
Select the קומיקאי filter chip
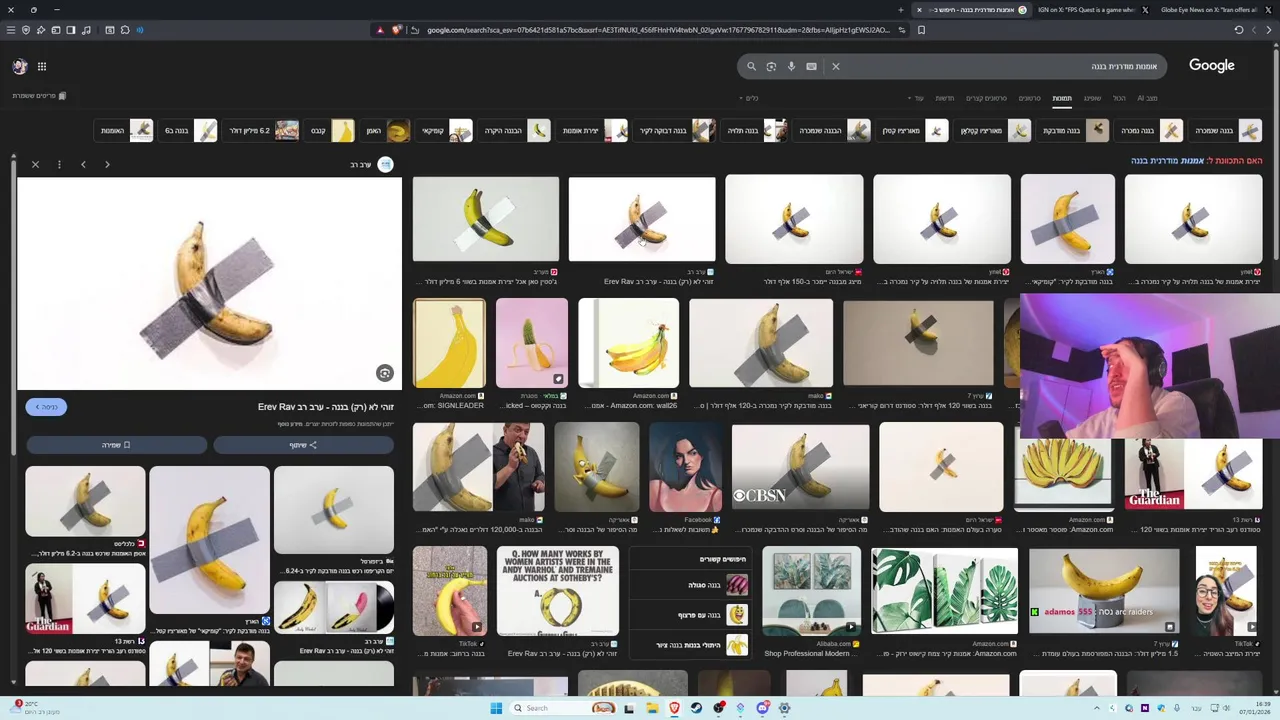coord(445,131)
